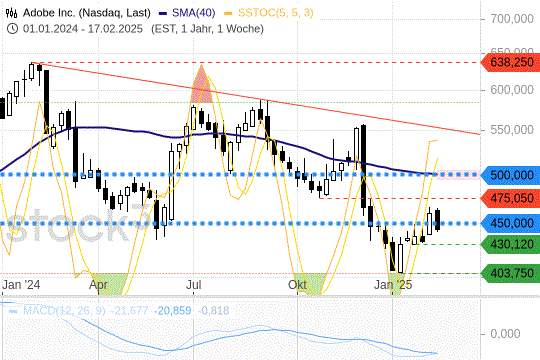Viewport: 540px width, 360px height.
Task: Click the Adobe Inc. (Nasdaq, Last) title
Action: coord(87,13)
